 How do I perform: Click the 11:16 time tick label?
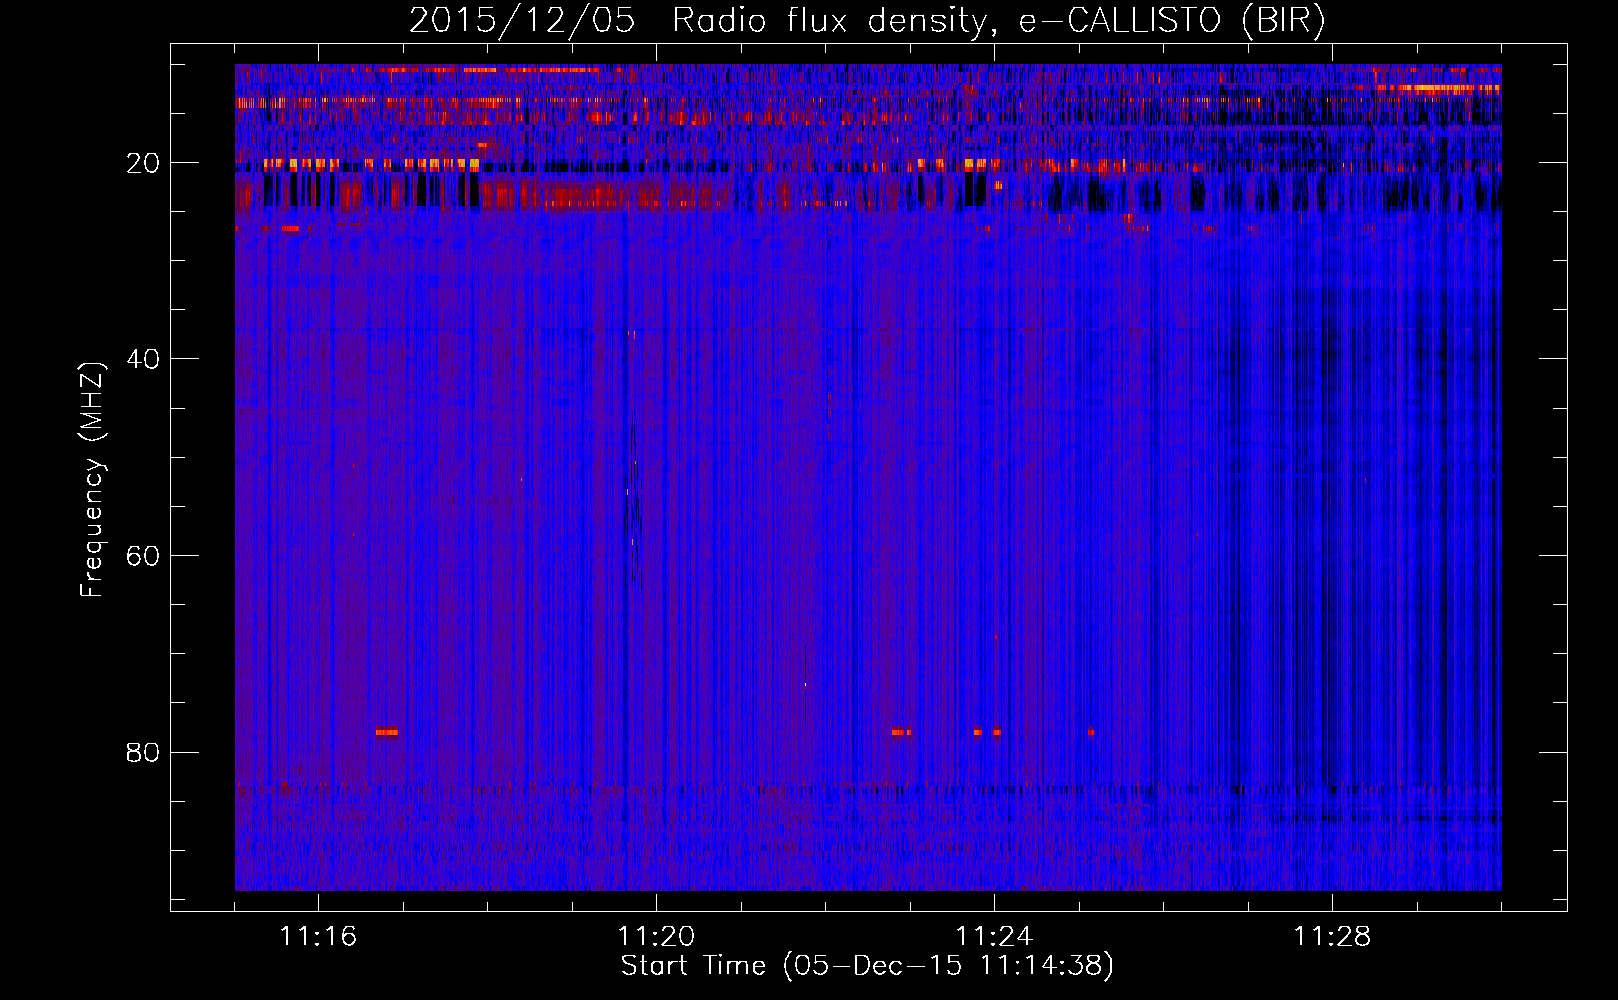318,937
